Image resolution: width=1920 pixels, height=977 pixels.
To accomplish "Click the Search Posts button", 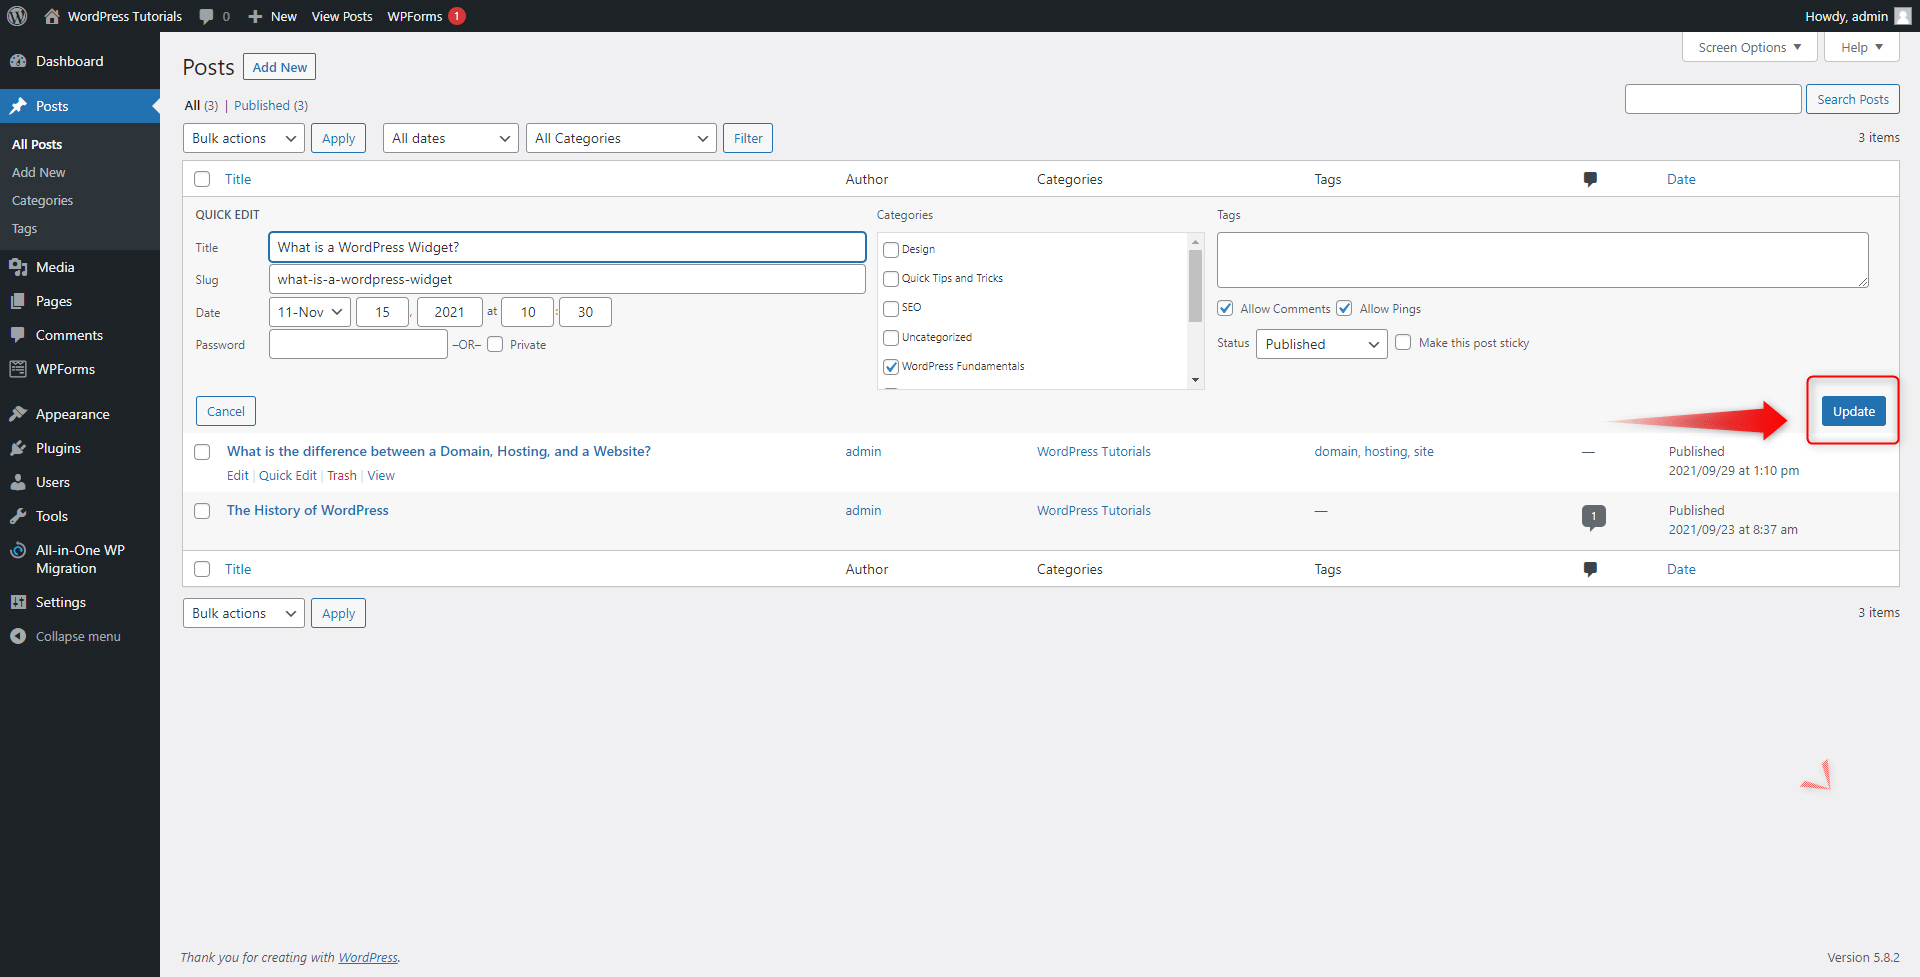I will click(1852, 99).
